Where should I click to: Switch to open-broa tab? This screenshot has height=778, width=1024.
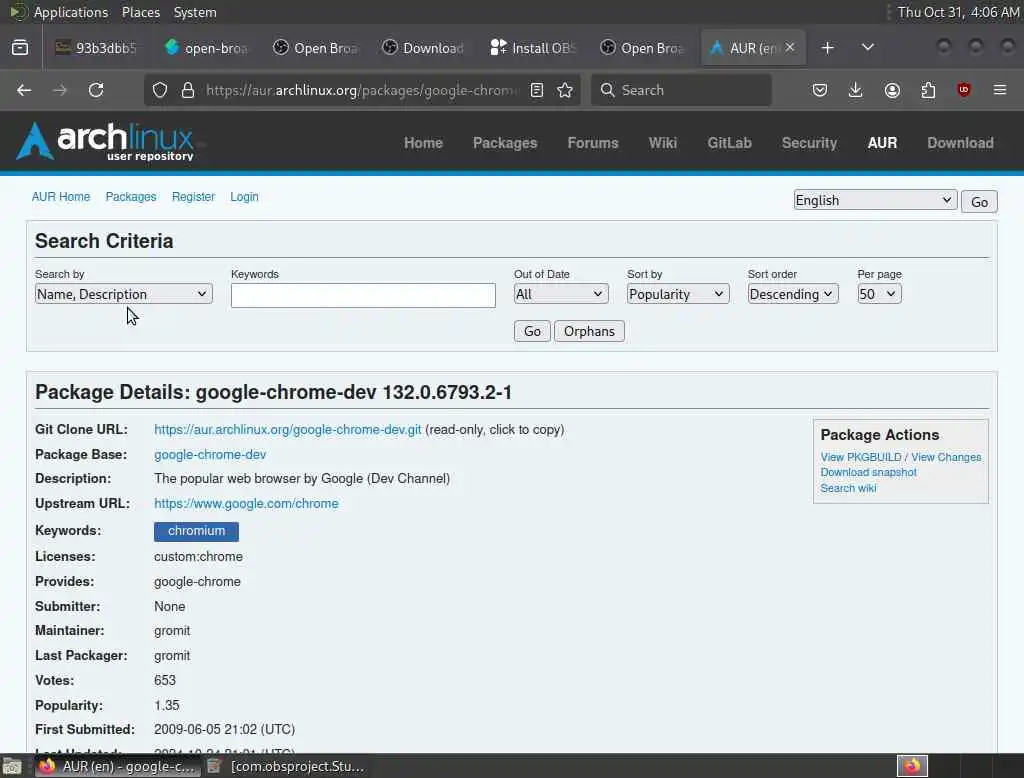(206, 48)
